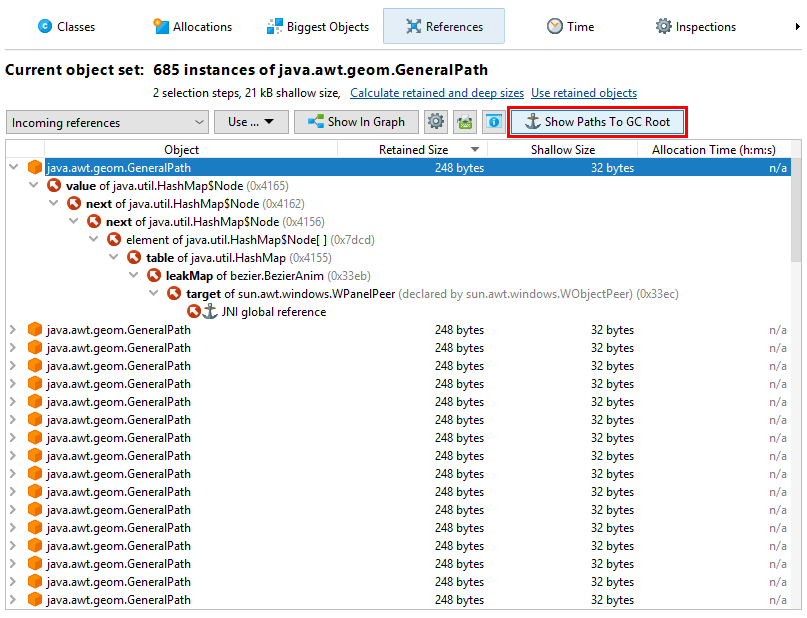
Task: Click reference icon beside next (0x4156)
Action: [94, 222]
